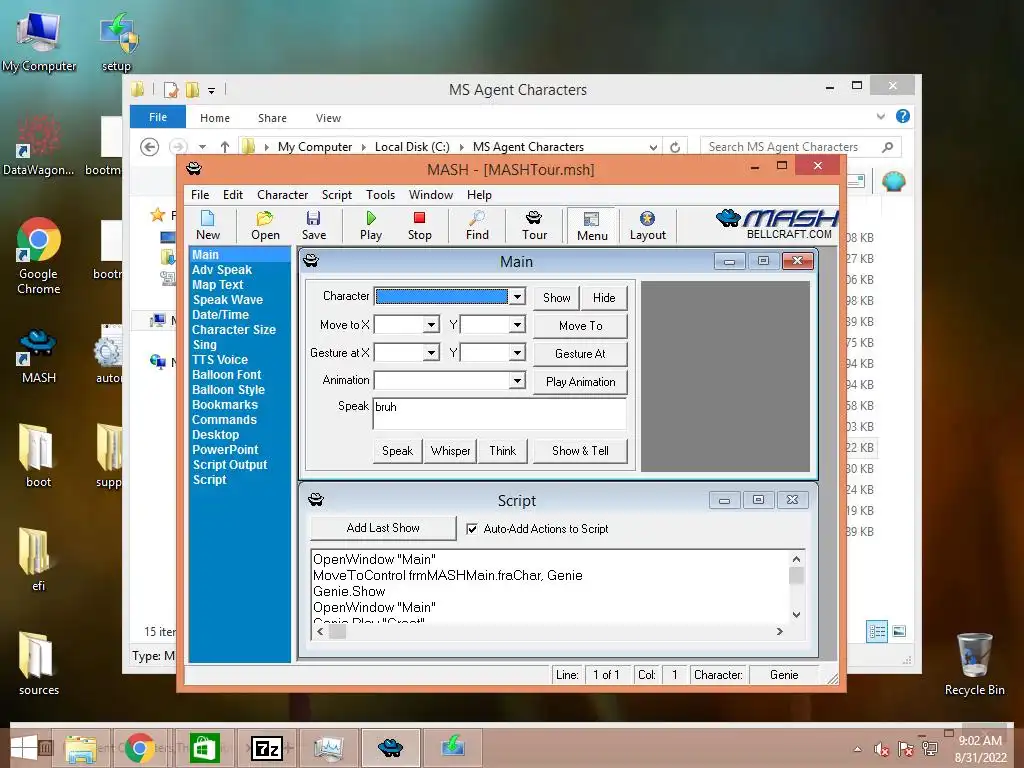Viewport: 1024px width, 768px height.
Task: Click the Script panel hat icon
Action: [316, 500]
